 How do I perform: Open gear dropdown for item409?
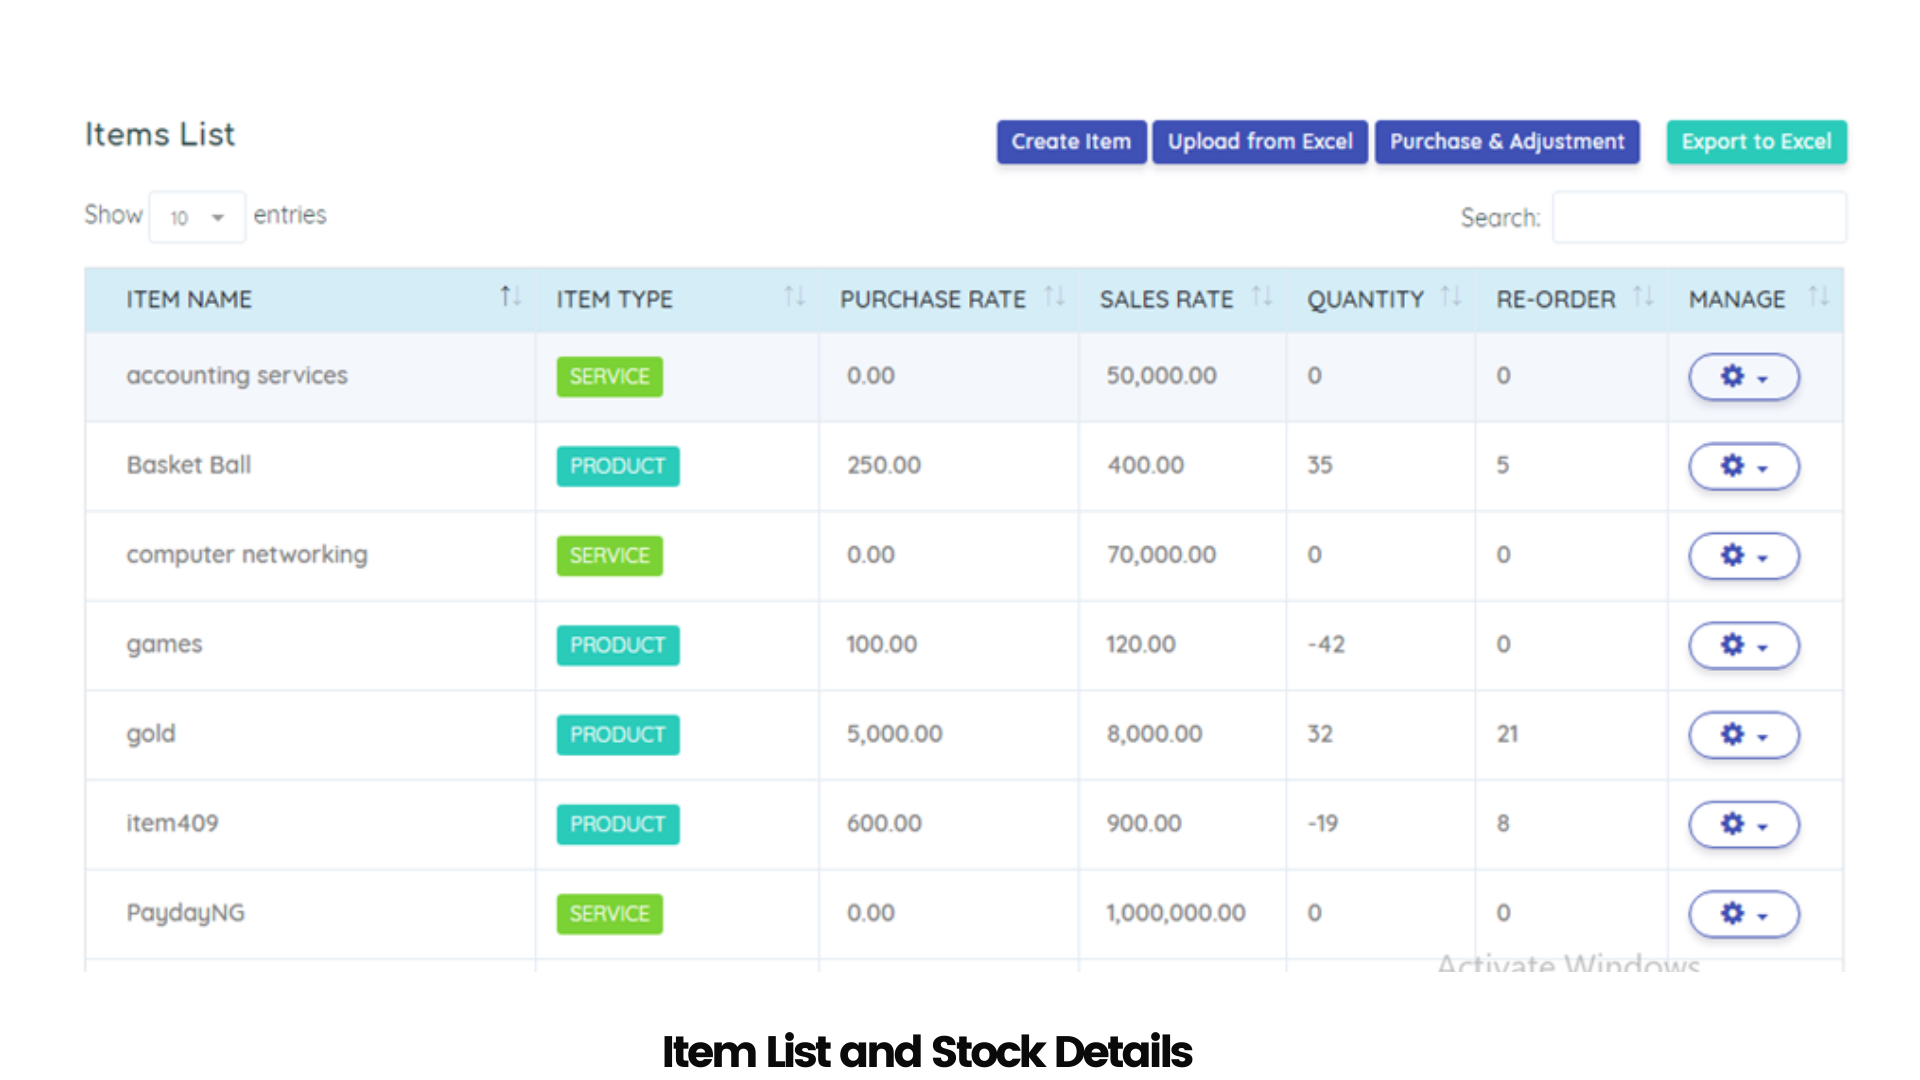[x=1743, y=824]
